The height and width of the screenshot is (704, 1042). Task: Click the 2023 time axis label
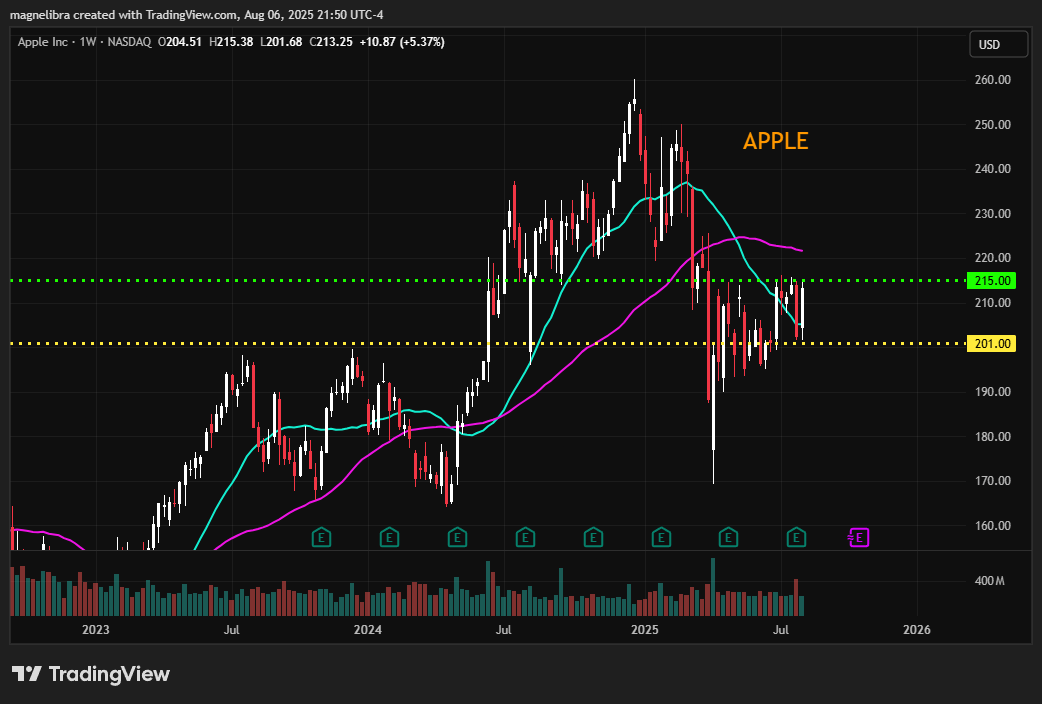(95, 630)
